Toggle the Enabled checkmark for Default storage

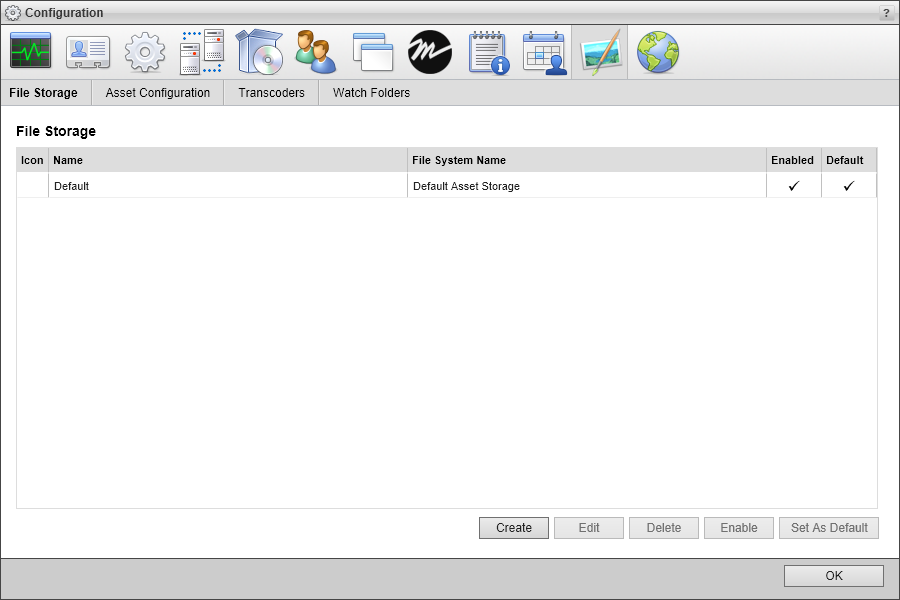[793, 185]
